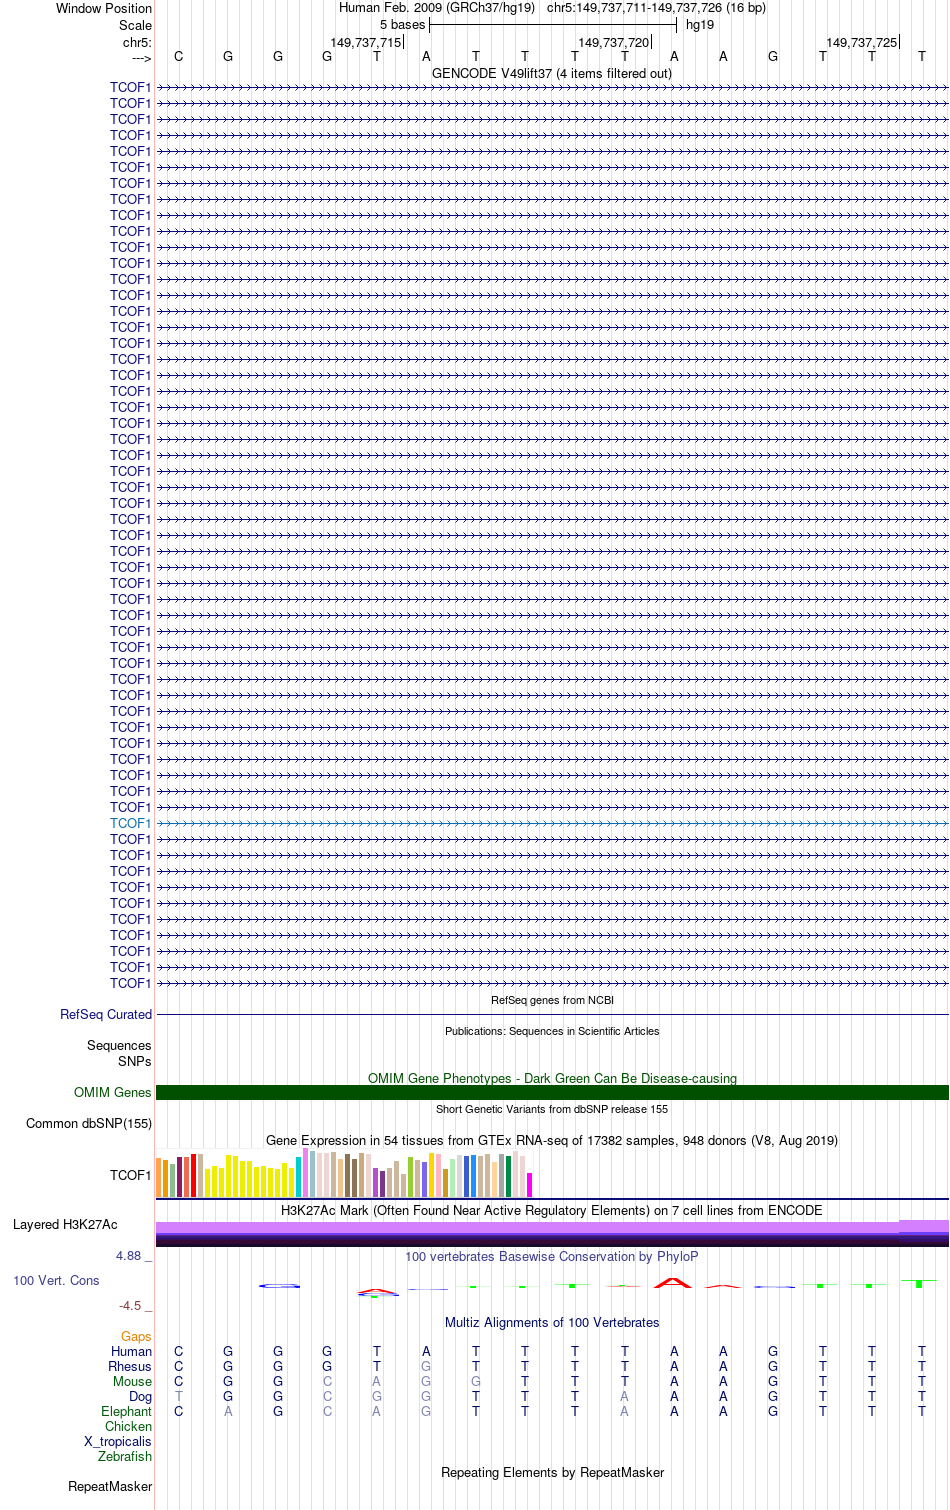Select the SNPs track label

(x=135, y=1061)
